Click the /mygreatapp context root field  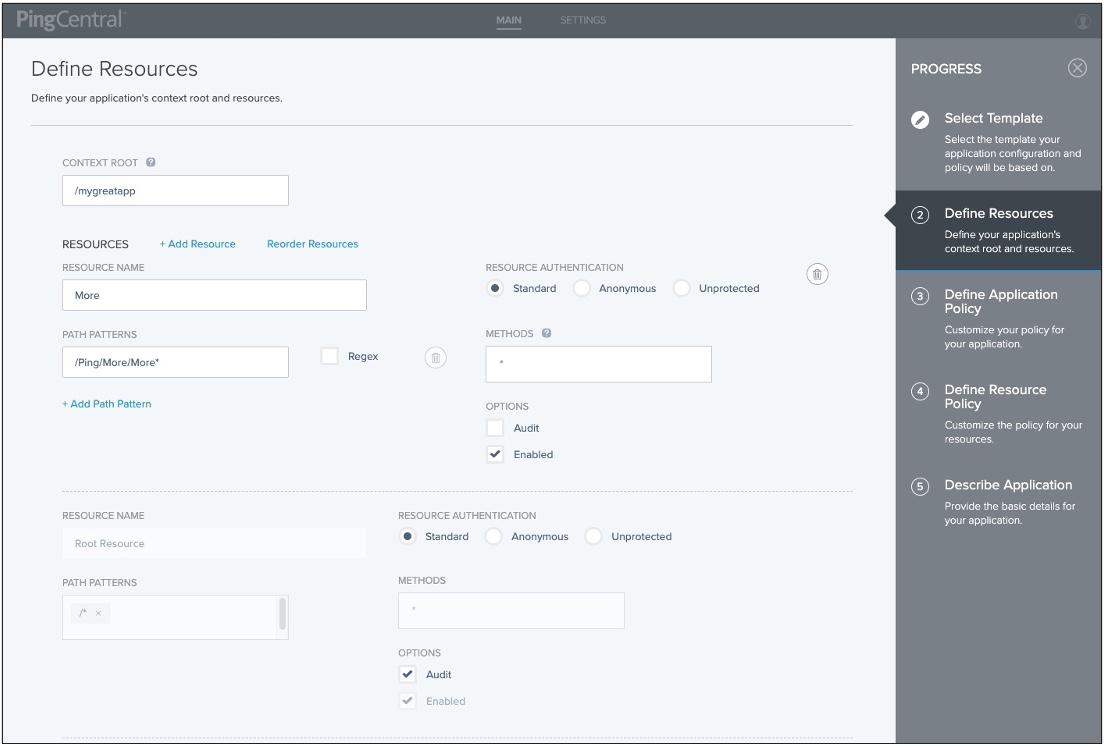[x=175, y=190]
